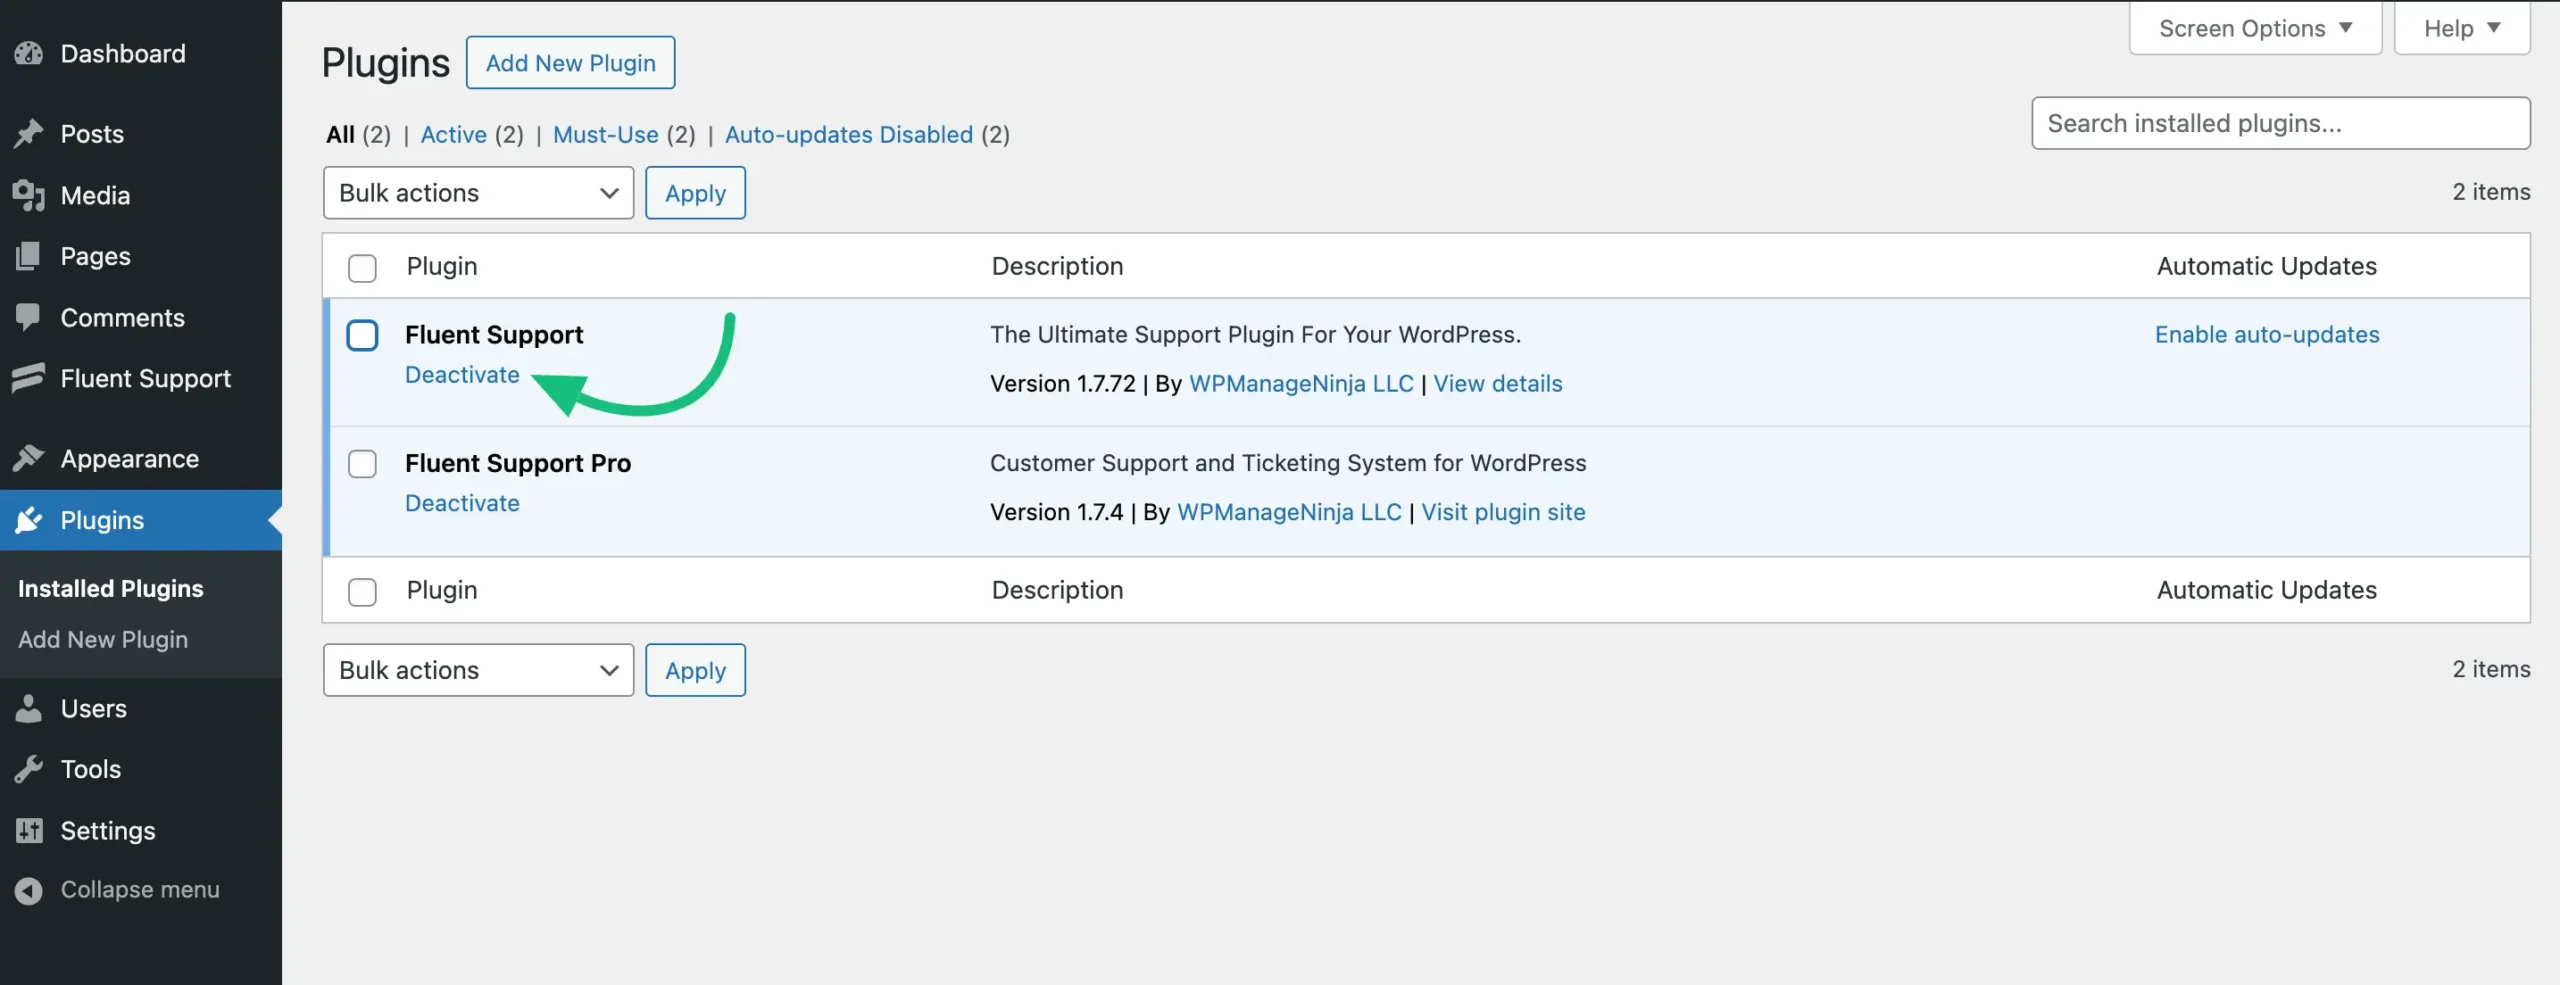The width and height of the screenshot is (2560, 985).
Task: Select the Posts icon in the sidebar
Action: click(29, 133)
